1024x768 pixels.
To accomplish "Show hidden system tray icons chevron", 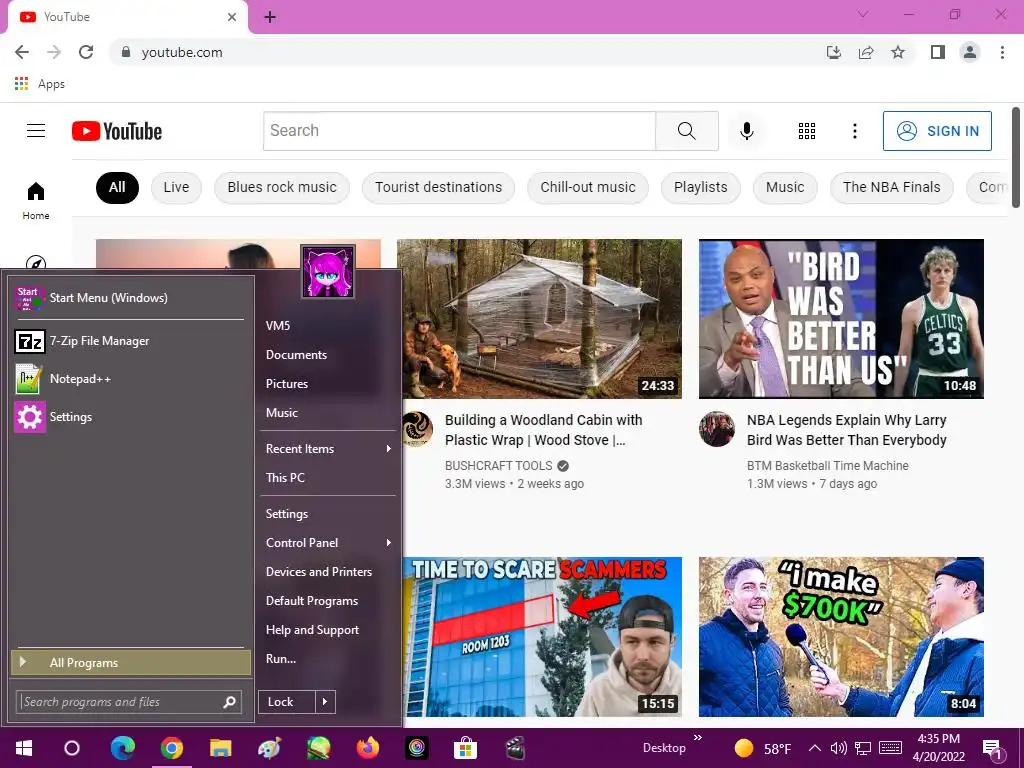I will coord(814,748).
